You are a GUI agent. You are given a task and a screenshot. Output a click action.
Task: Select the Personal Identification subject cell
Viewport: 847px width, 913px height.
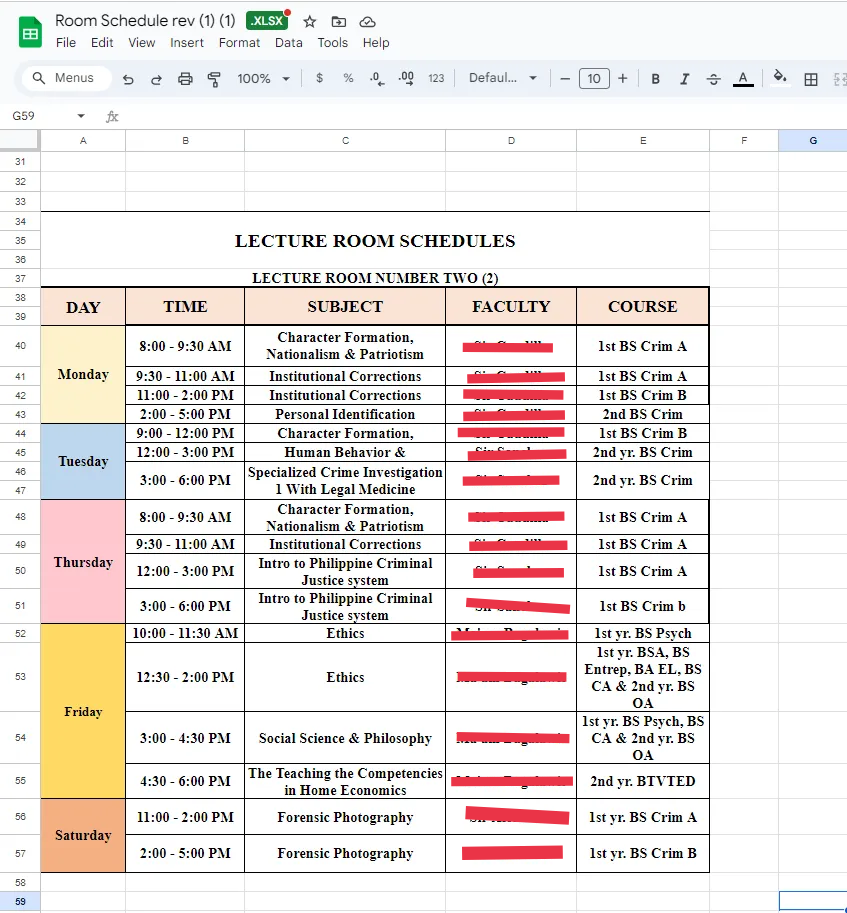tap(345, 414)
